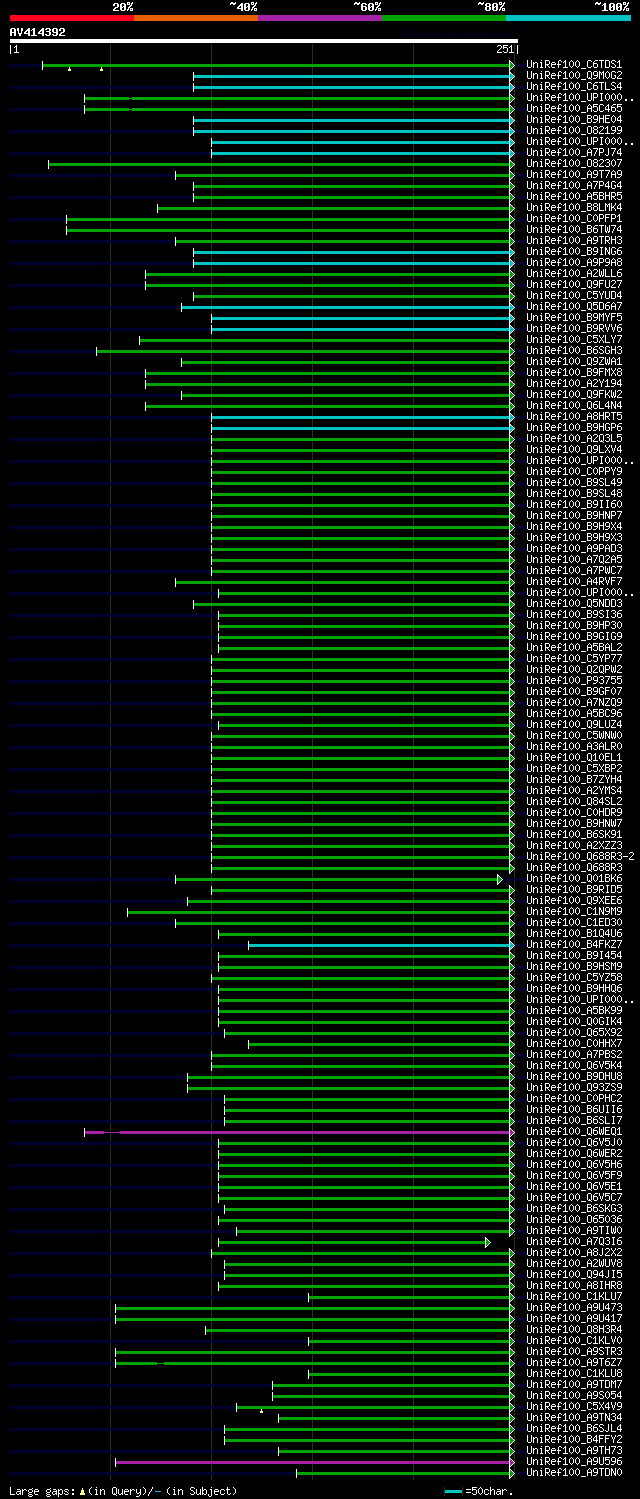Select hit label UniRef100_A7PJ74
Screen dimensions: 640x1499
pyautogui.click(x=574, y=153)
